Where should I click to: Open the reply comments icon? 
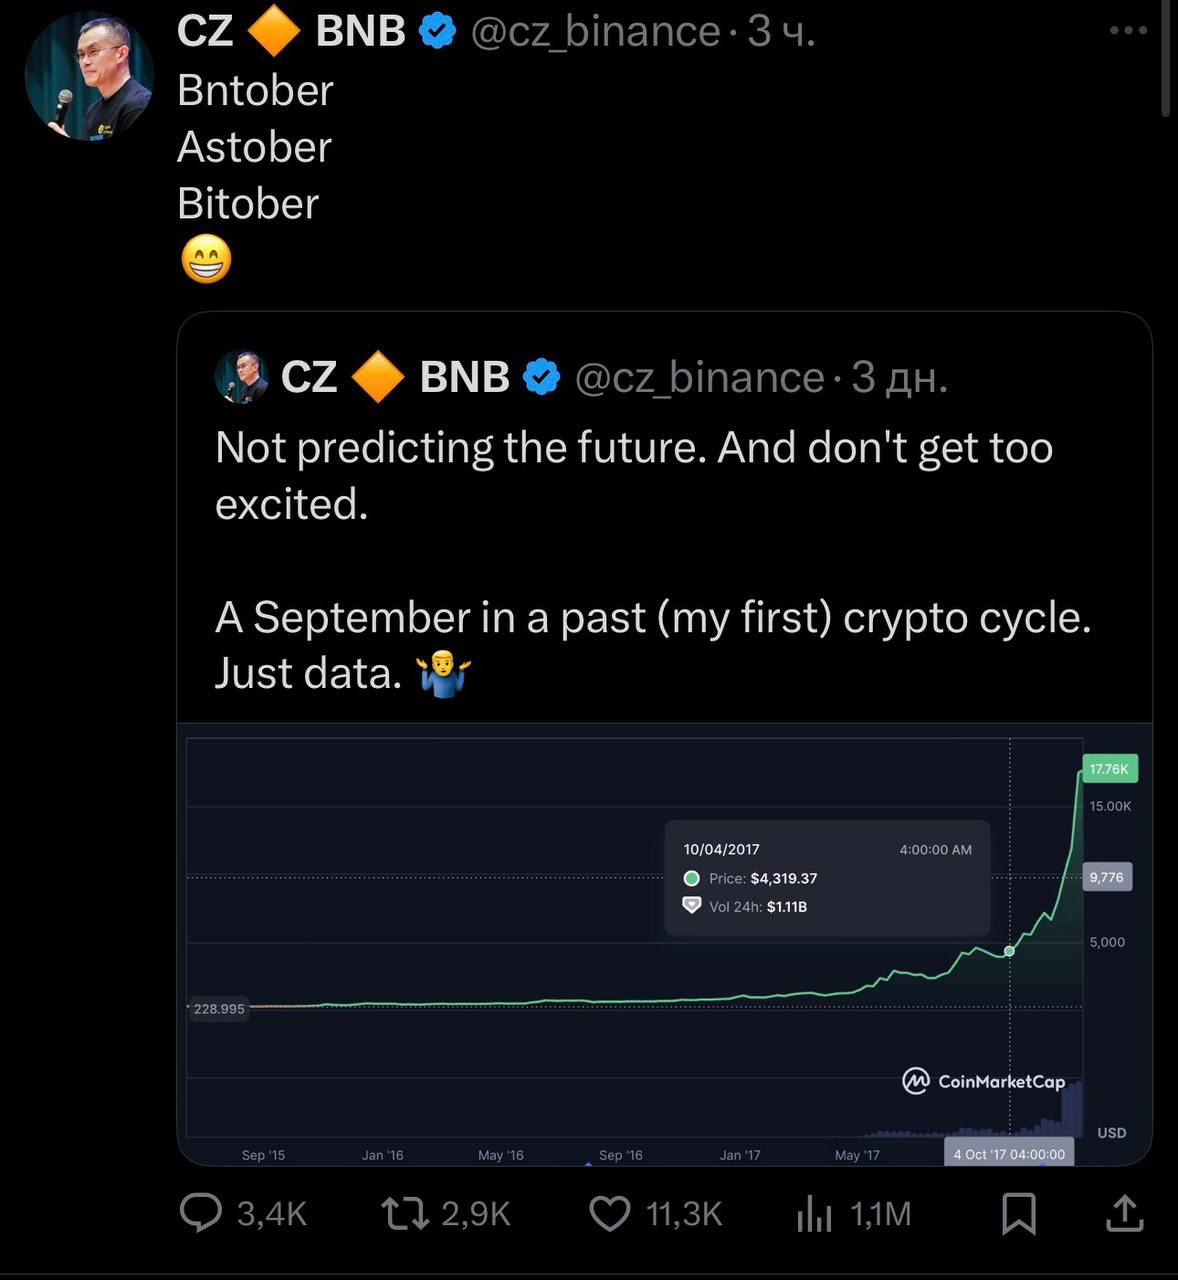[x=201, y=1213]
